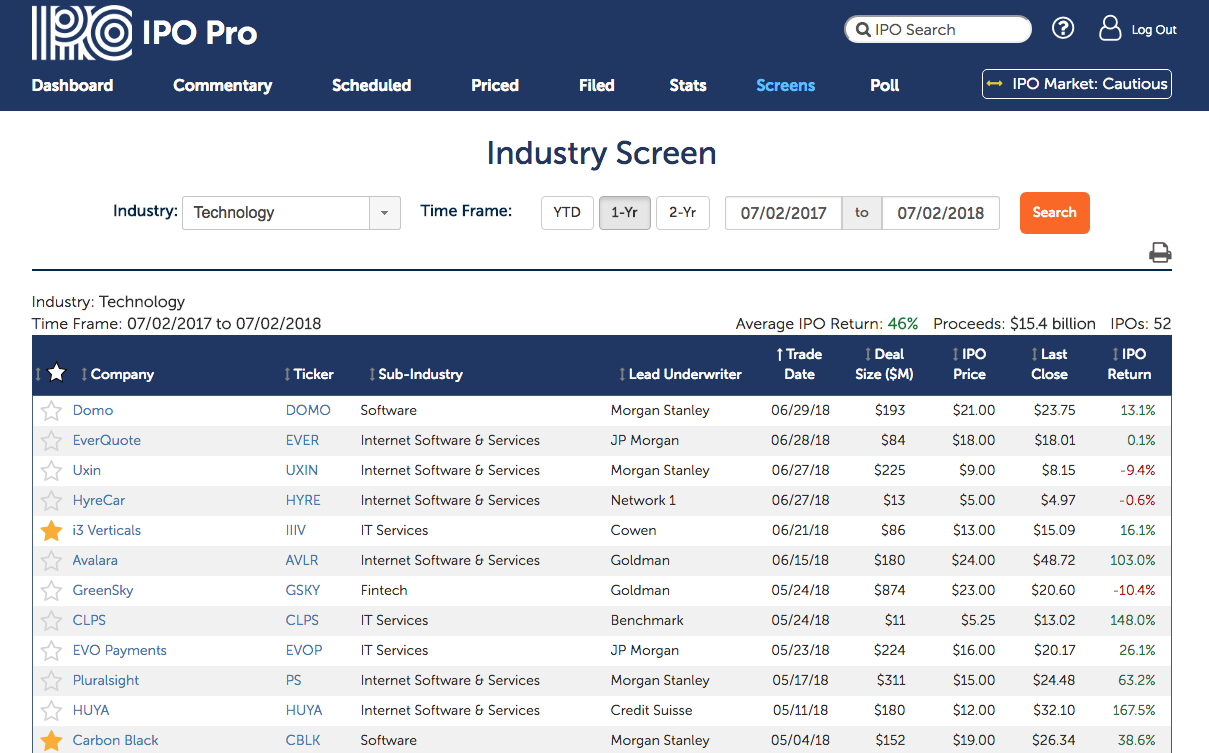This screenshot has width=1209, height=753.
Task: Click the IPO Search input field
Action: coord(937,30)
